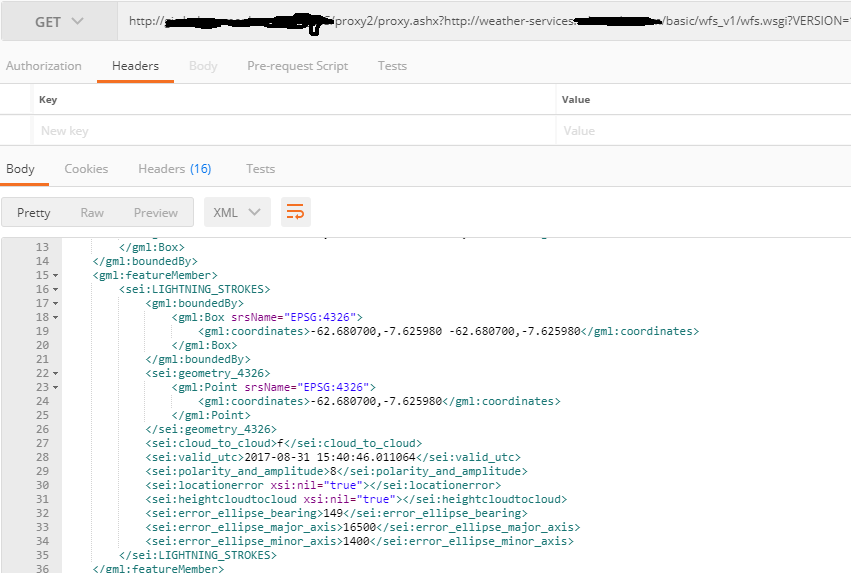Open the GET method dropdown
Screen dimensions: 851x573
[x=59, y=22]
